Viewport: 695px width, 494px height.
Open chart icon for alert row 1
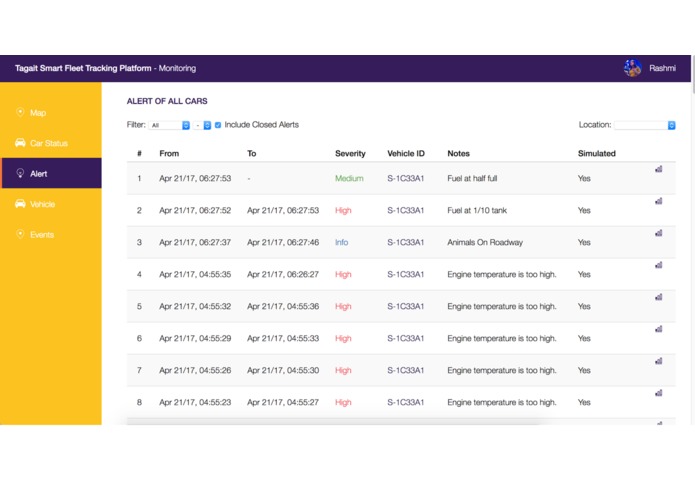[659, 169]
